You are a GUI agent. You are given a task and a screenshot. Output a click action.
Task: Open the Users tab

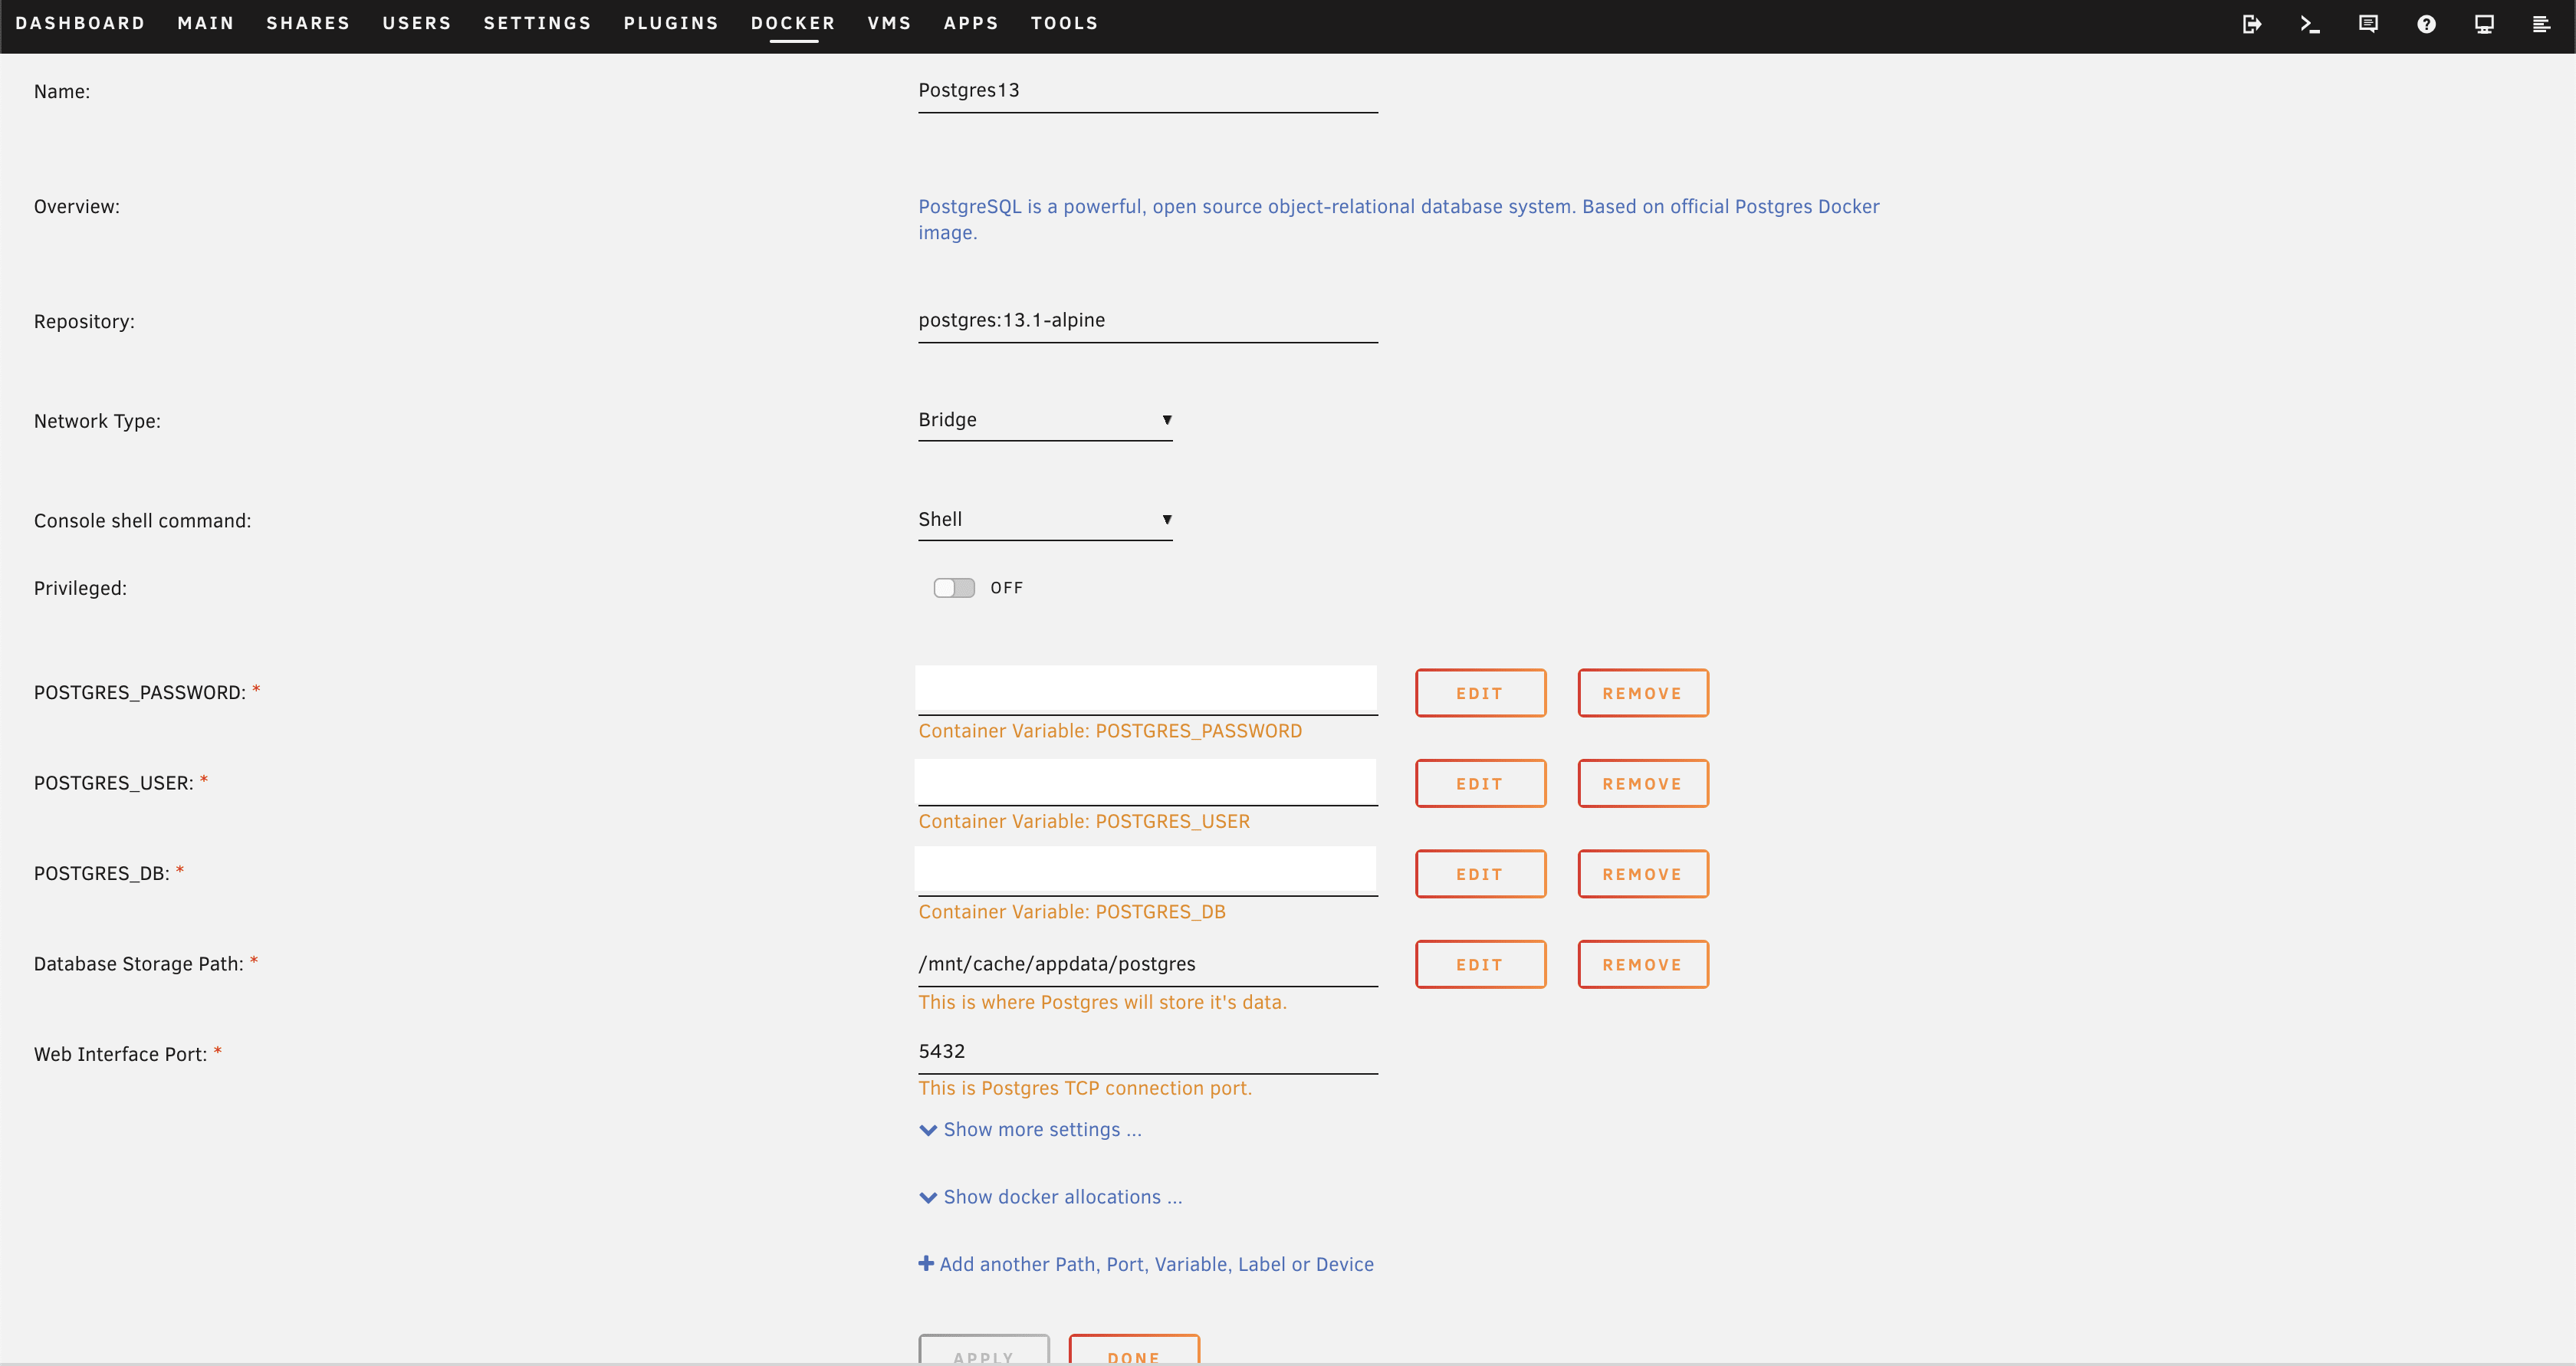point(417,23)
